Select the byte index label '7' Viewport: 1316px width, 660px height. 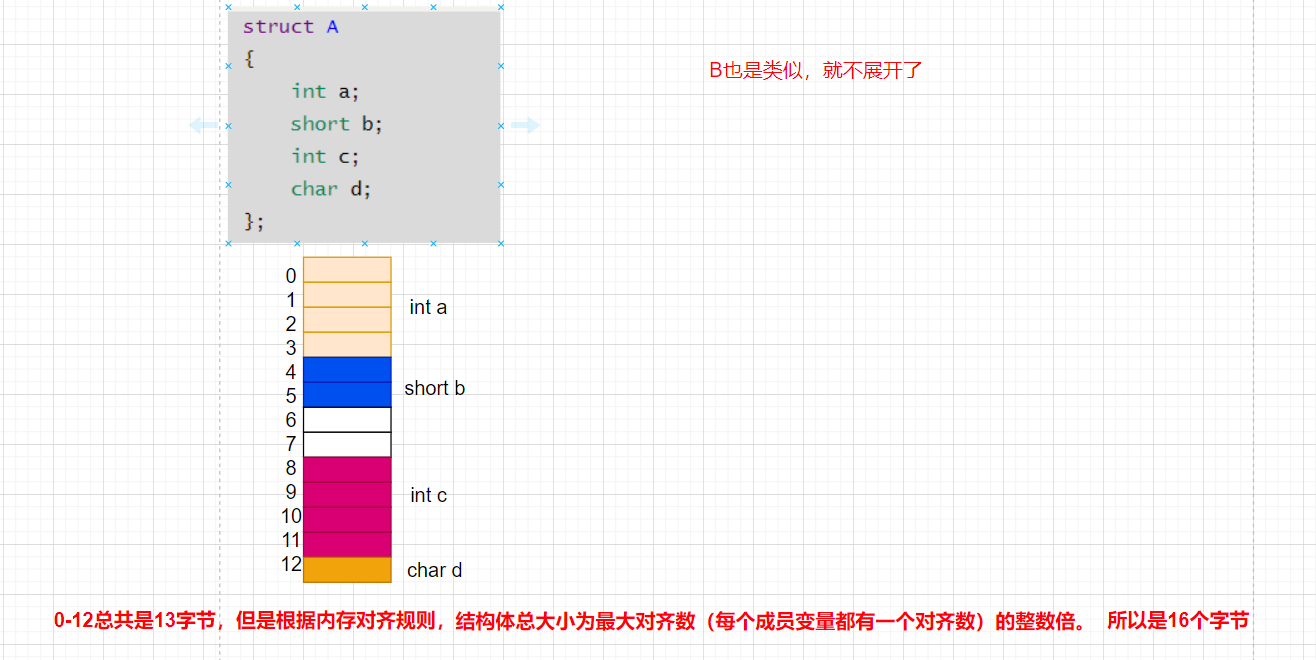291,444
